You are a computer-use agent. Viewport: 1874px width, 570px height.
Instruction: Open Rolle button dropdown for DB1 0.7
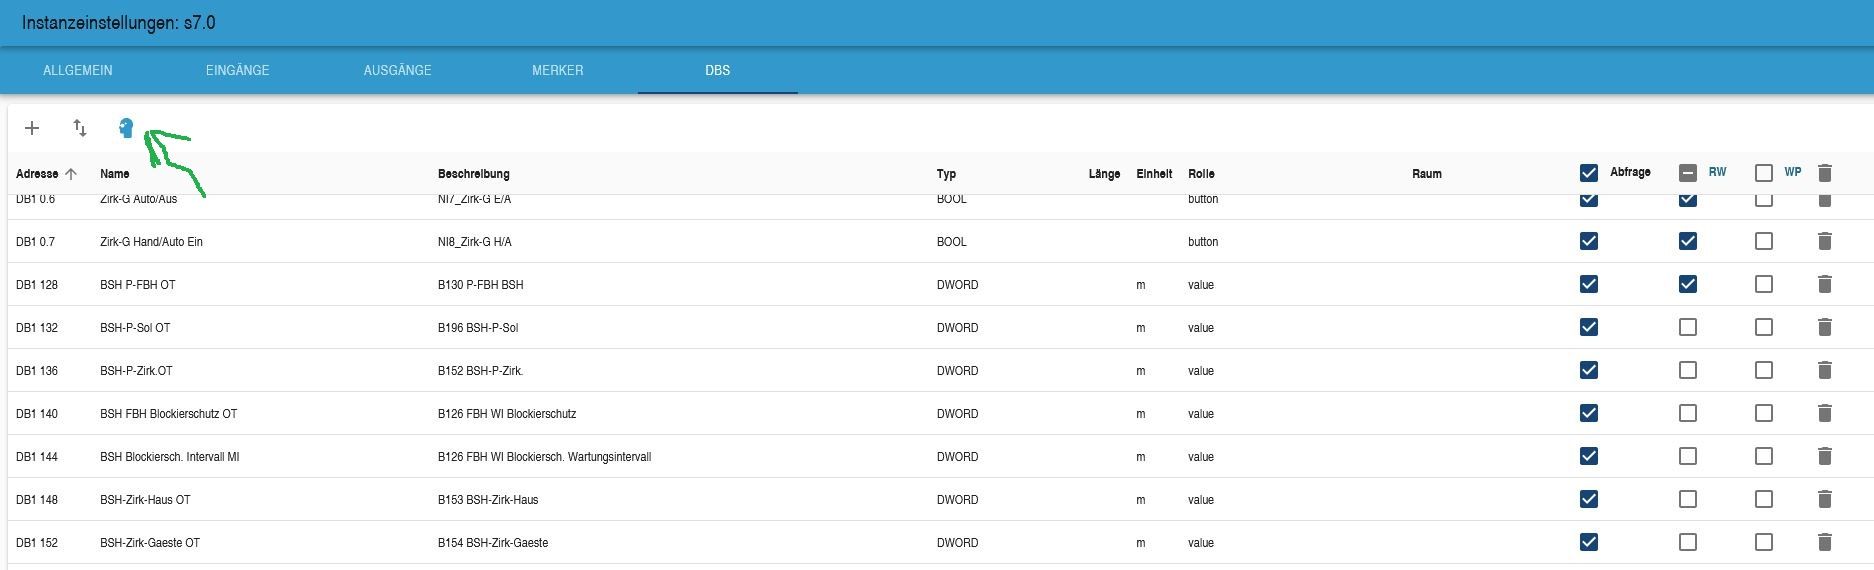pos(1203,242)
